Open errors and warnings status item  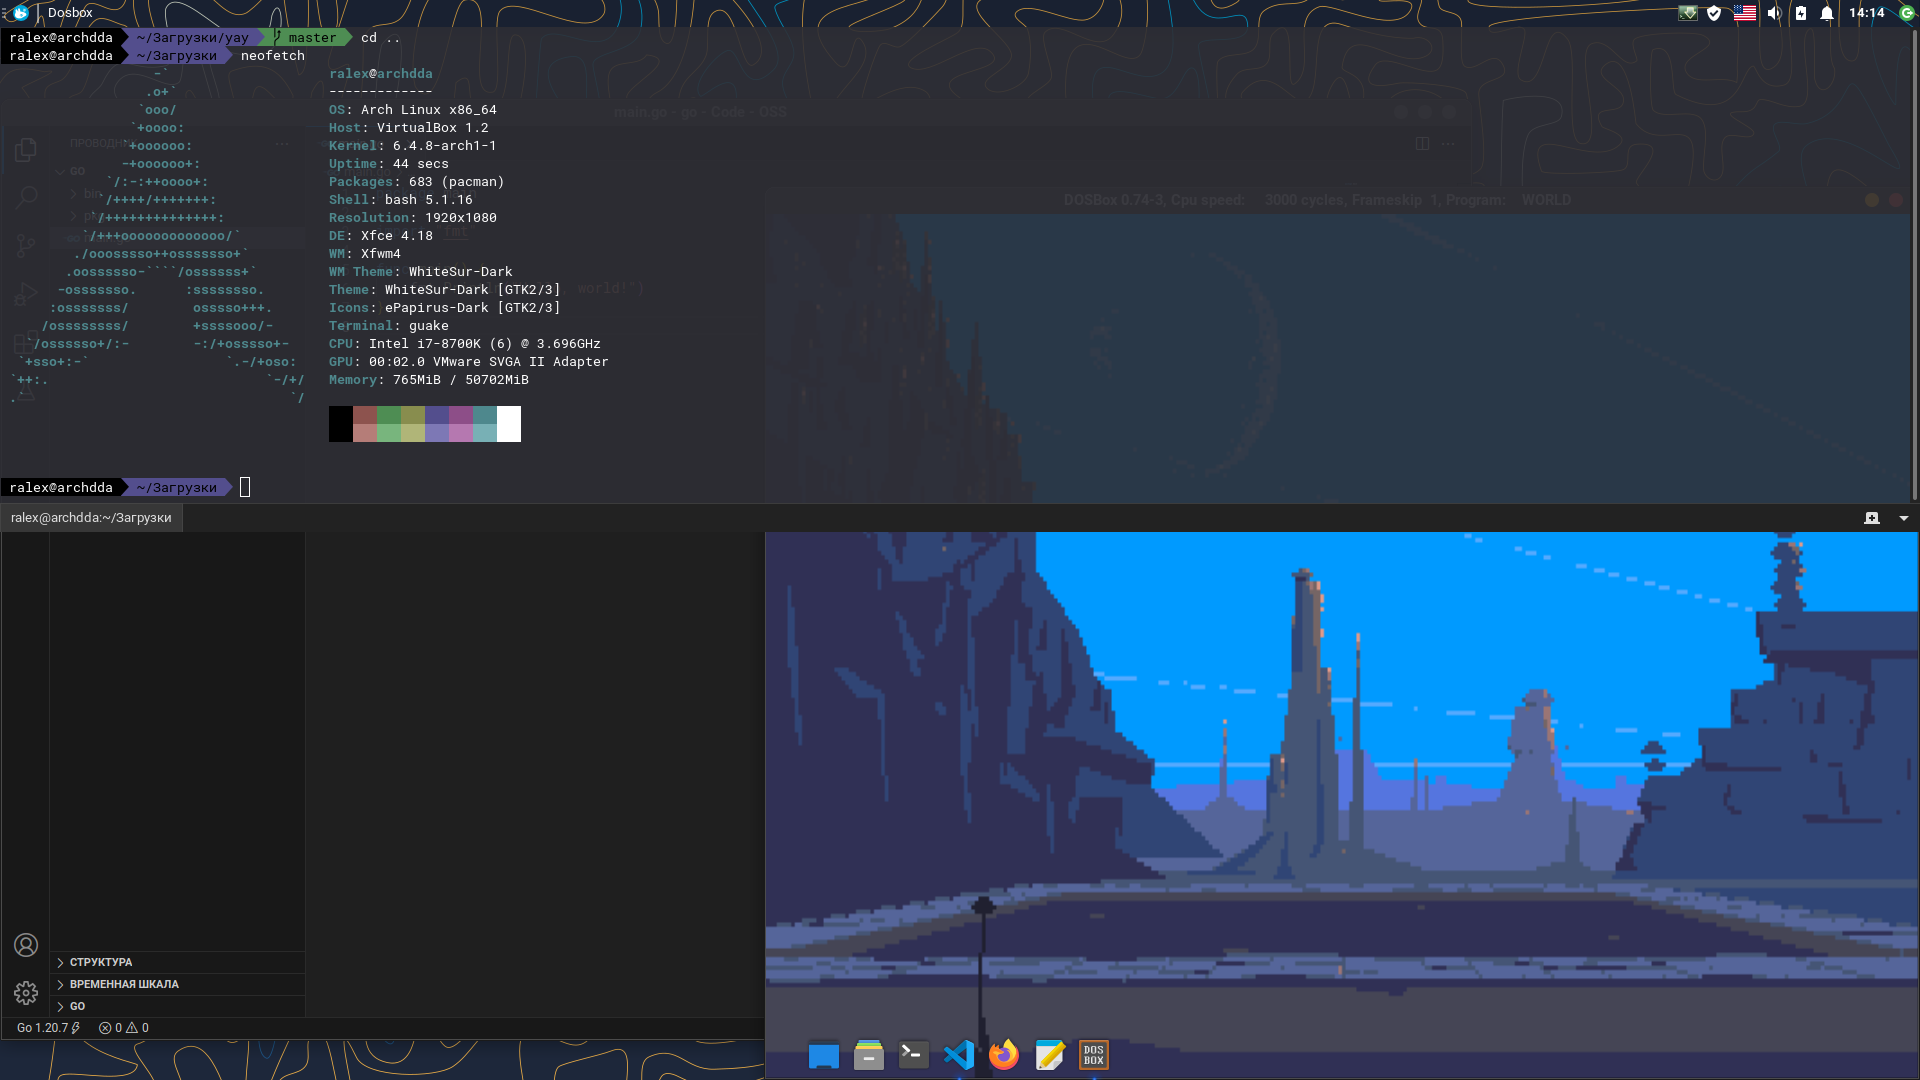point(124,1028)
